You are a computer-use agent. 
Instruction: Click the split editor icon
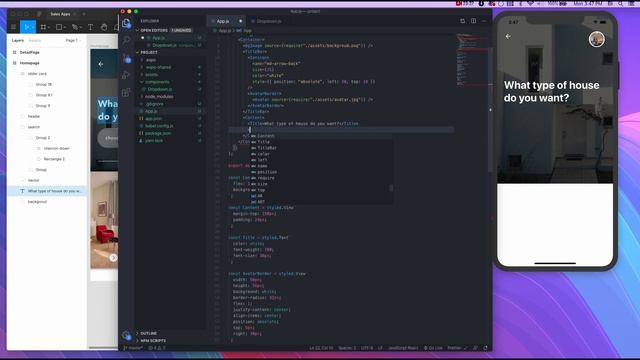(x=473, y=21)
